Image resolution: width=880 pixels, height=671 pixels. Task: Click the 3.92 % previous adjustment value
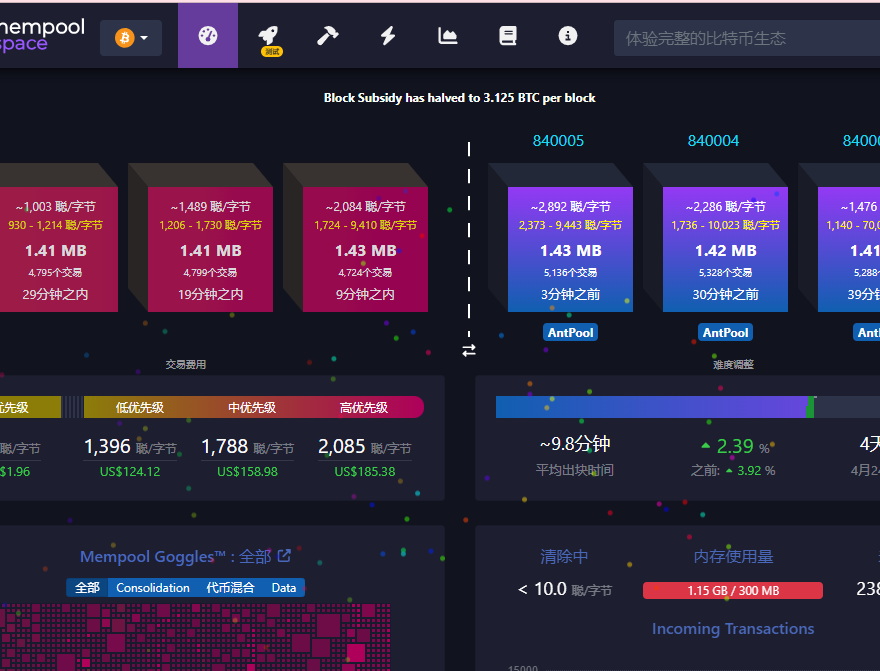pos(750,471)
